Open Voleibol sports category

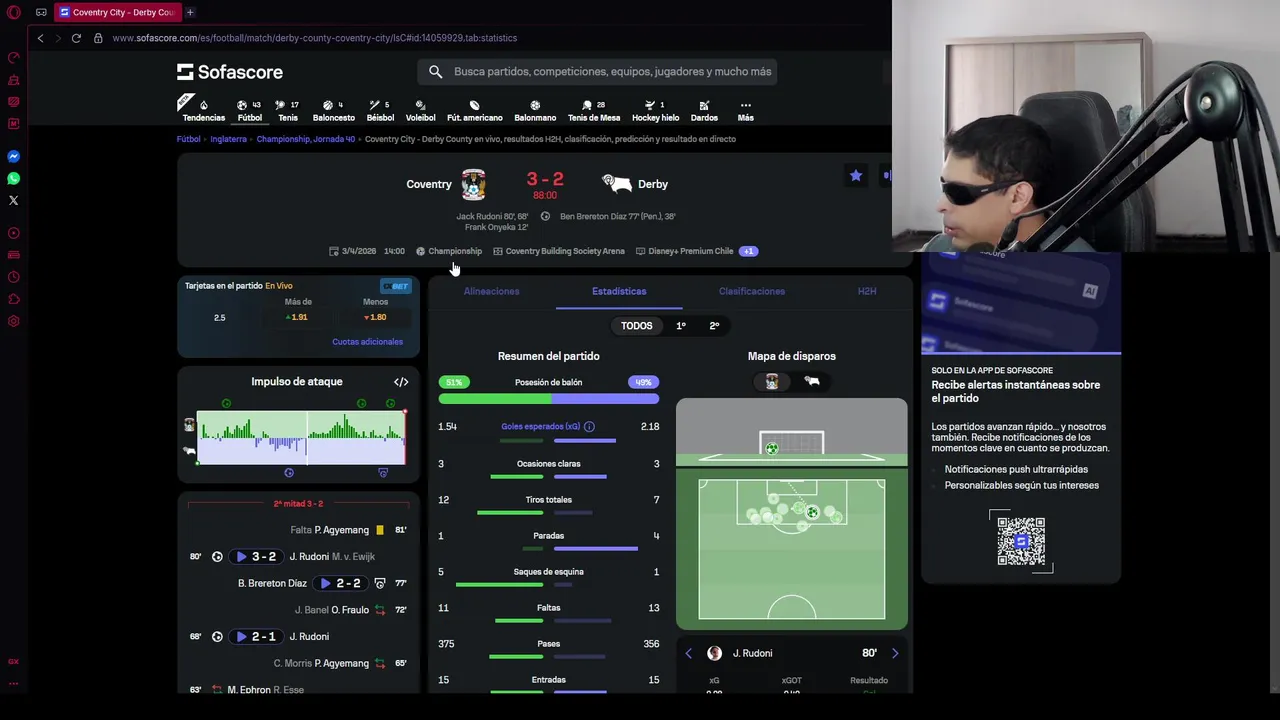420,110
